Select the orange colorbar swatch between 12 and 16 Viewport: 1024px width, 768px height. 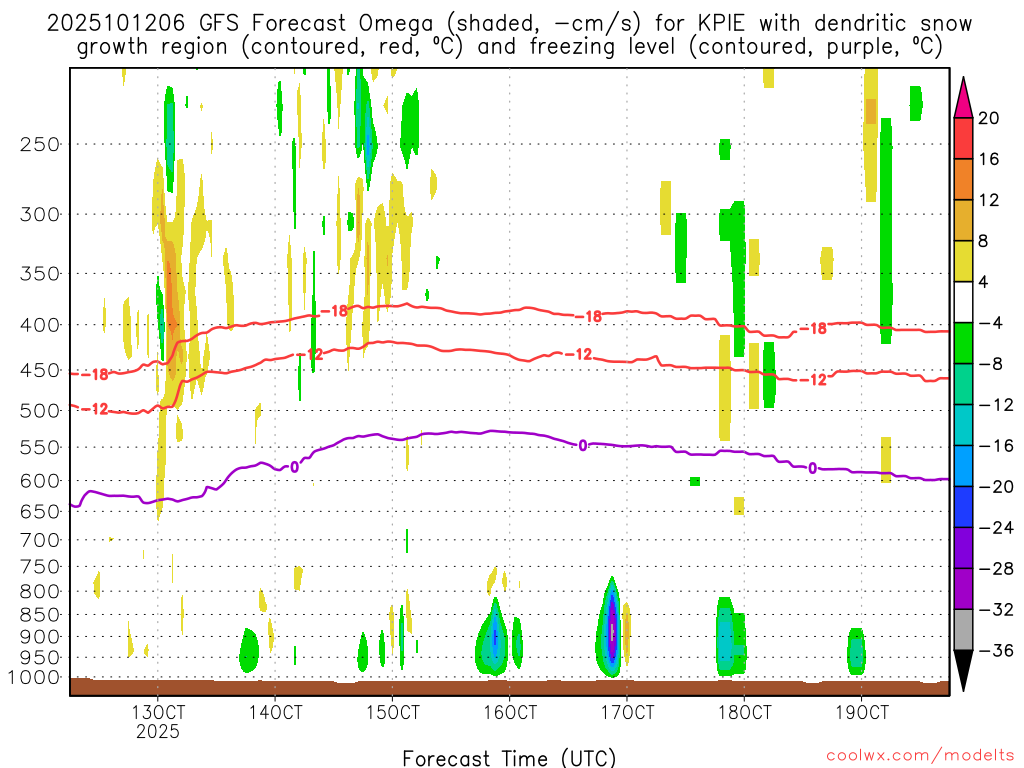pos(964,179)
